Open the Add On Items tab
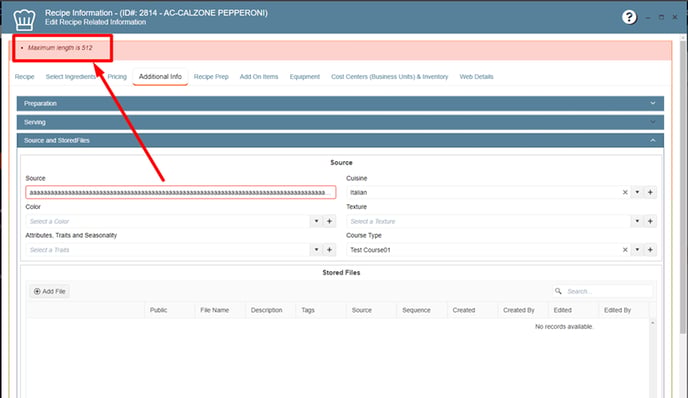 click(259, 77)
